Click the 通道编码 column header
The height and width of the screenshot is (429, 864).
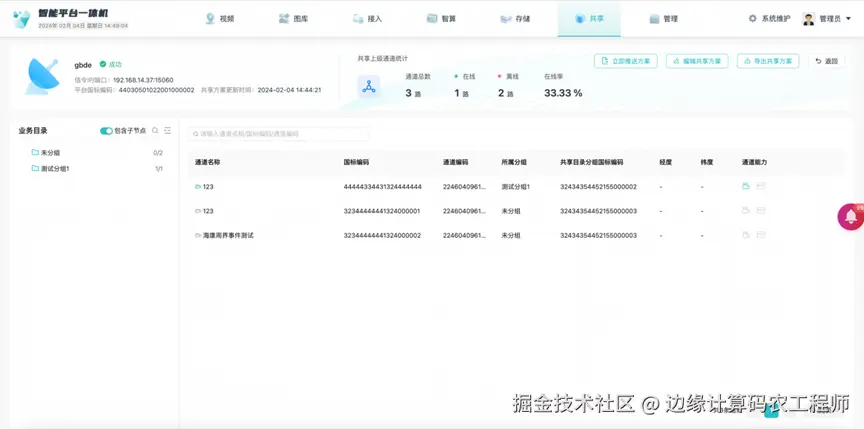tap(456, 162)
